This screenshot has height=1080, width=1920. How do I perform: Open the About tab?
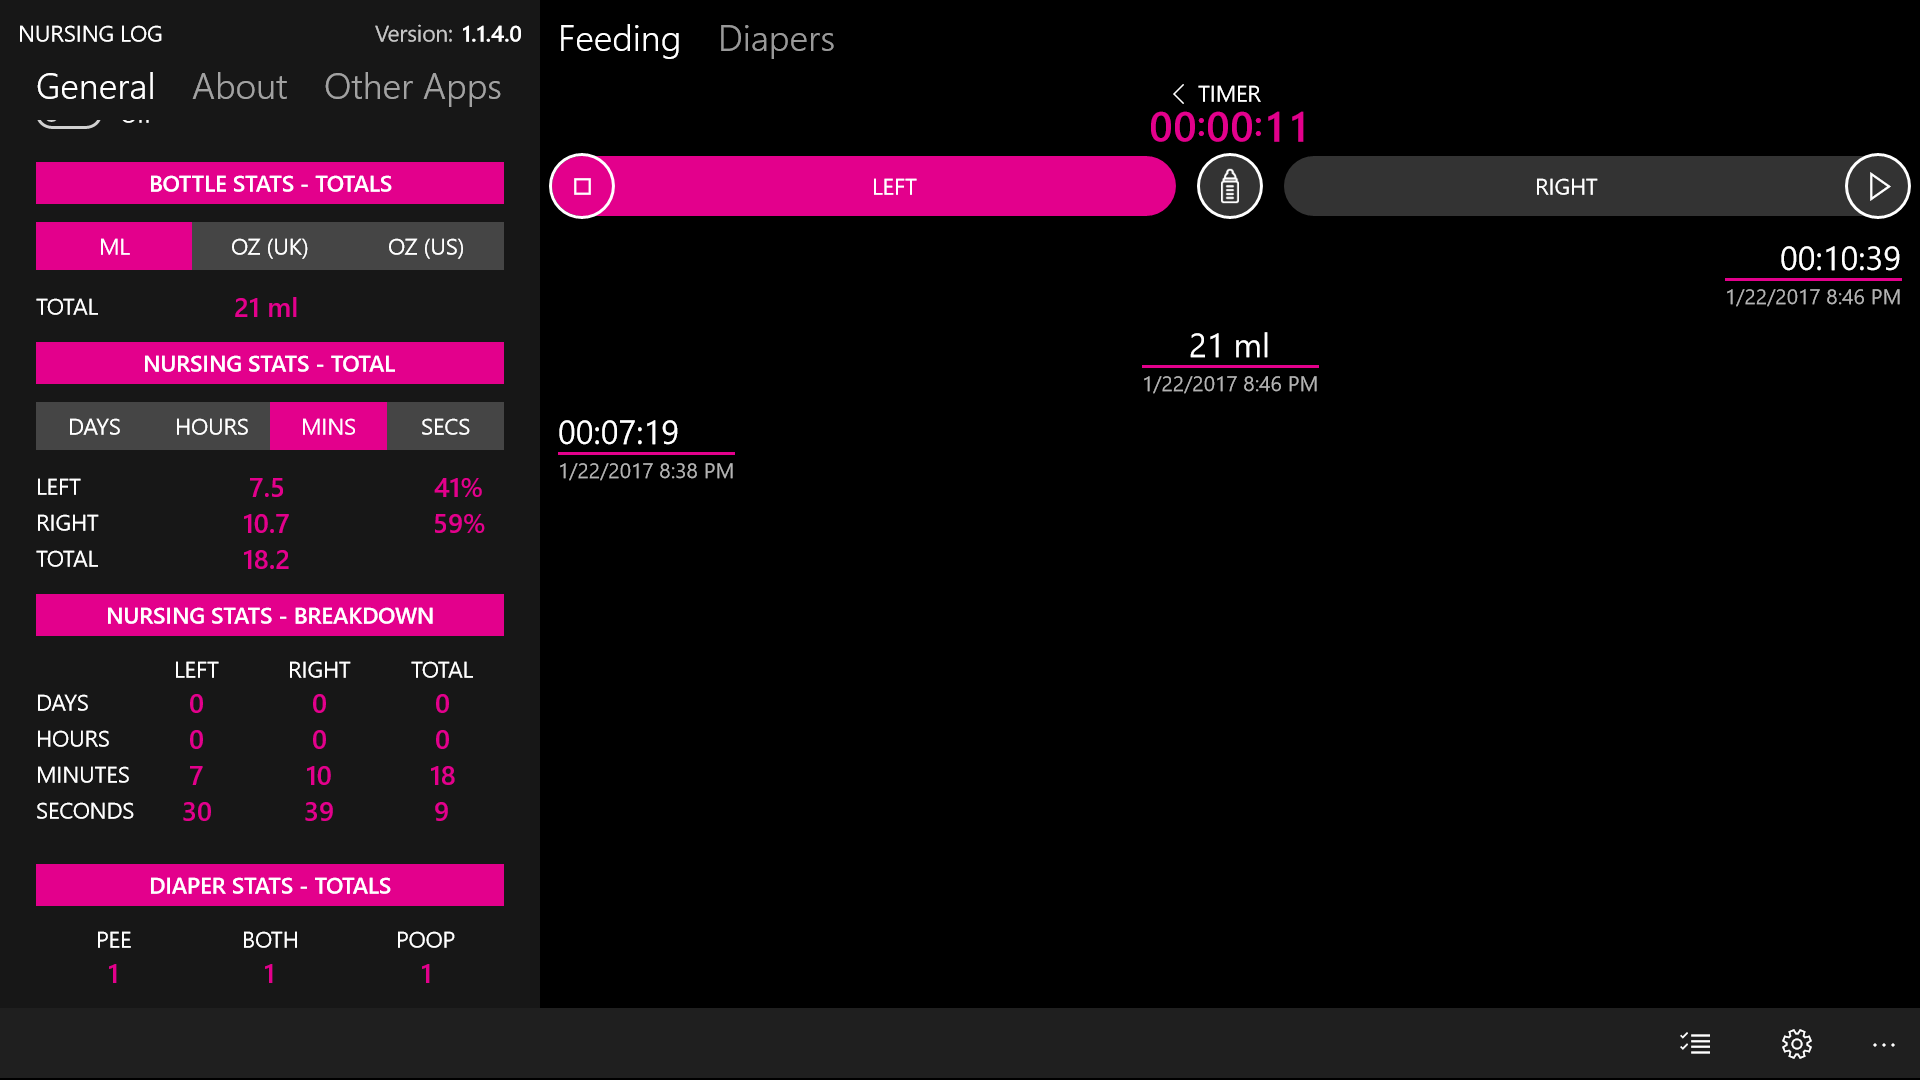(239, 87)
